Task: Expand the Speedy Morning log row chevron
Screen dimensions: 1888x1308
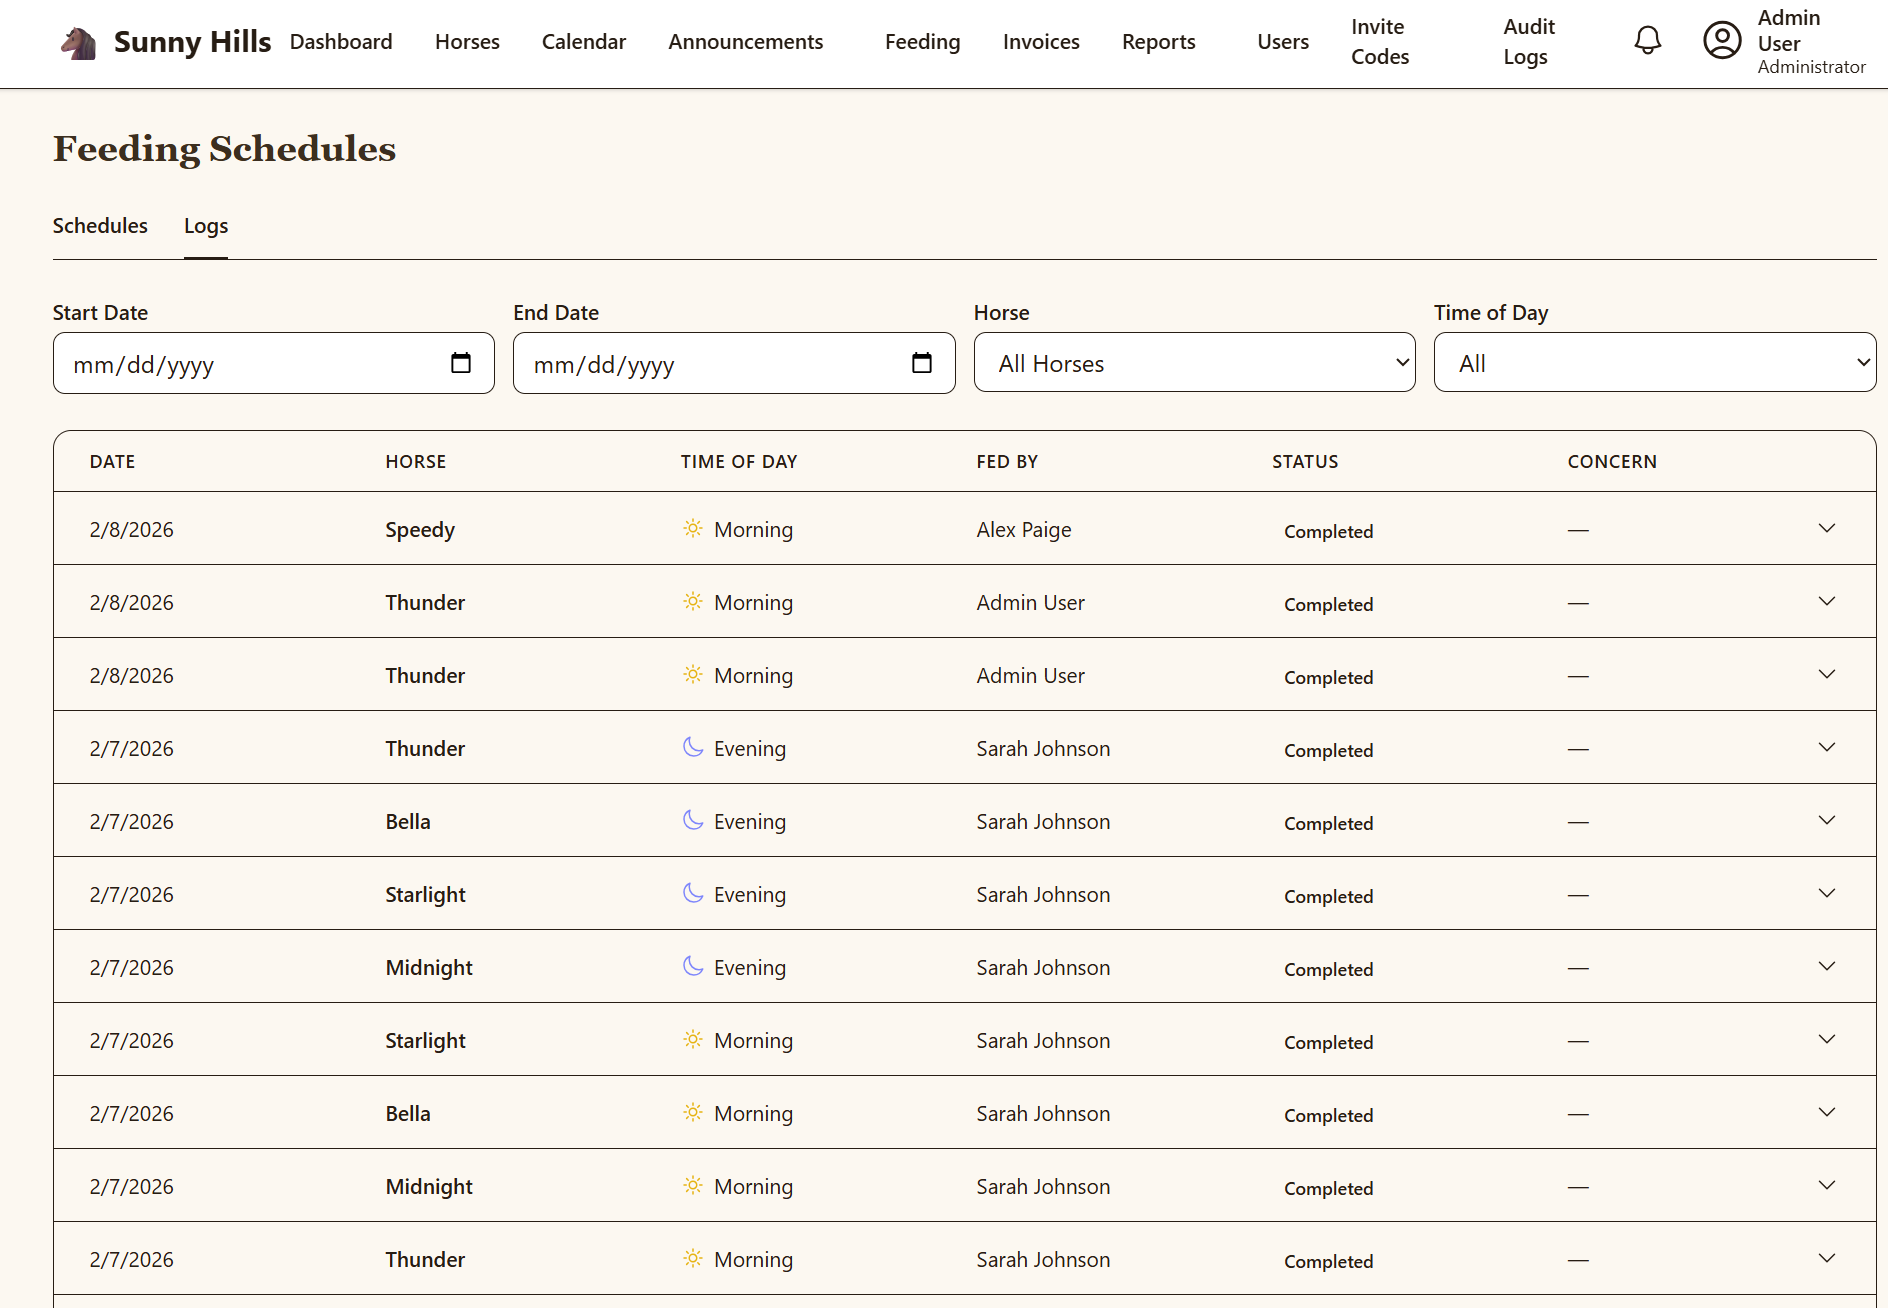Action: pyautogui.click(x=1827, y=528)
